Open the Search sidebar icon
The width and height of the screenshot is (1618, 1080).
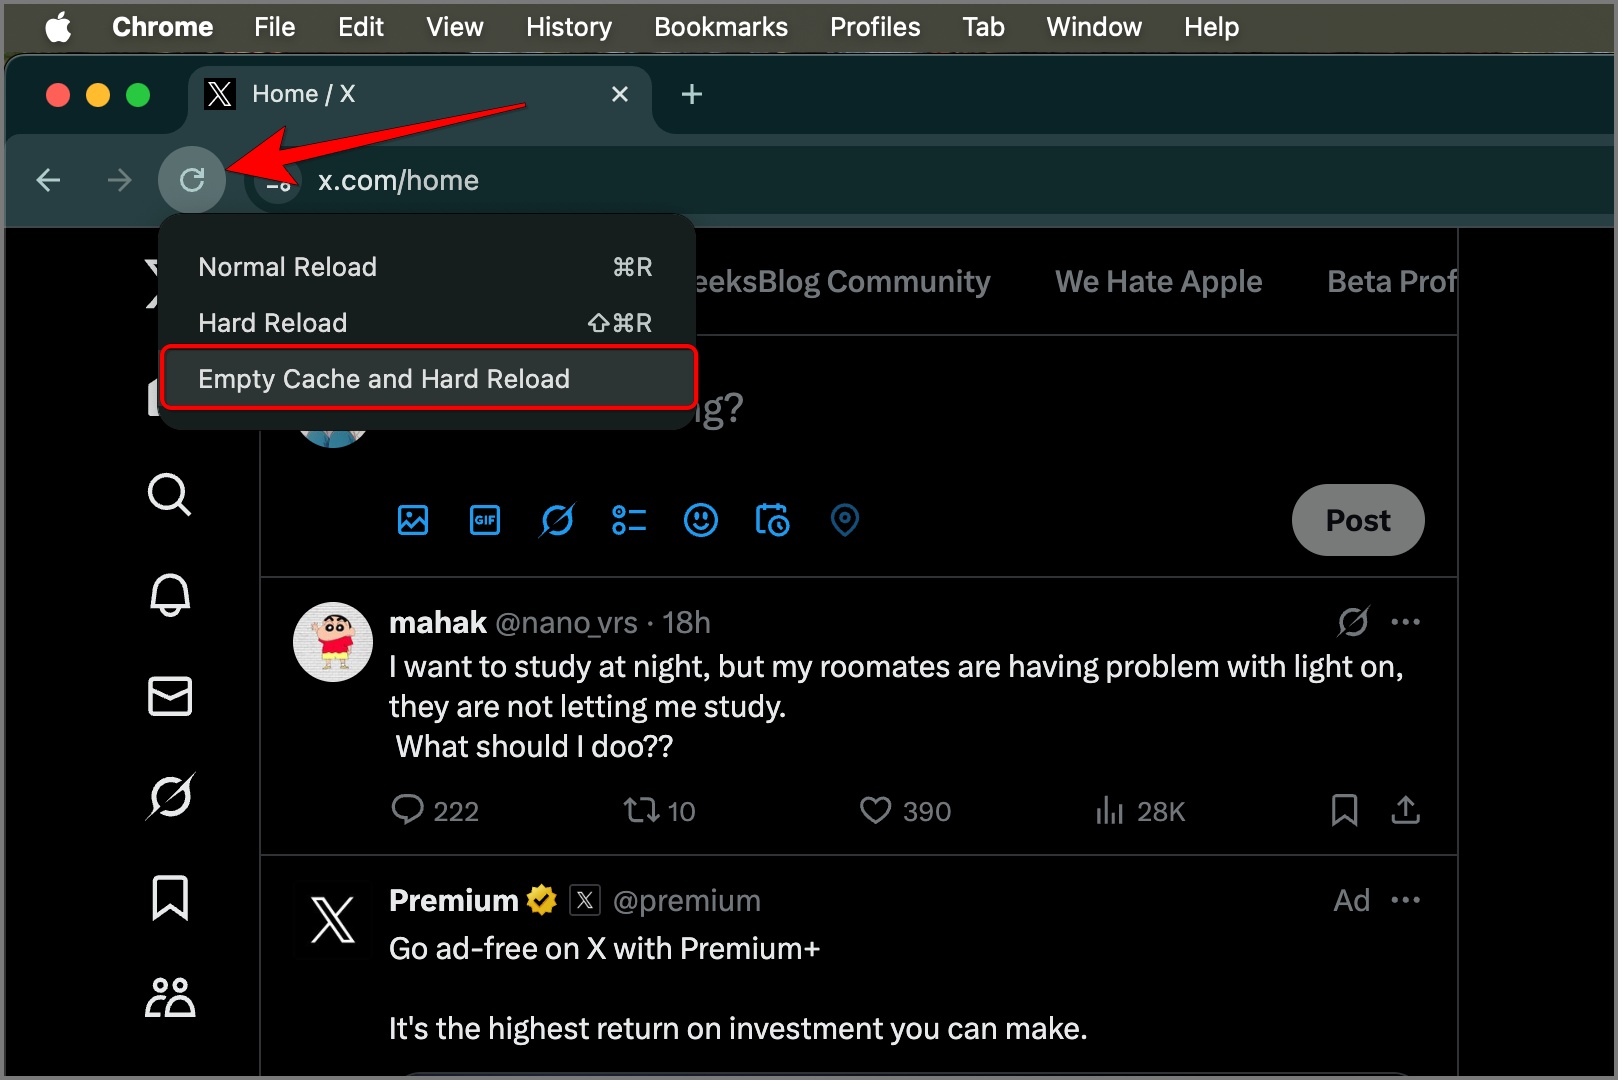tap(170, 495)
